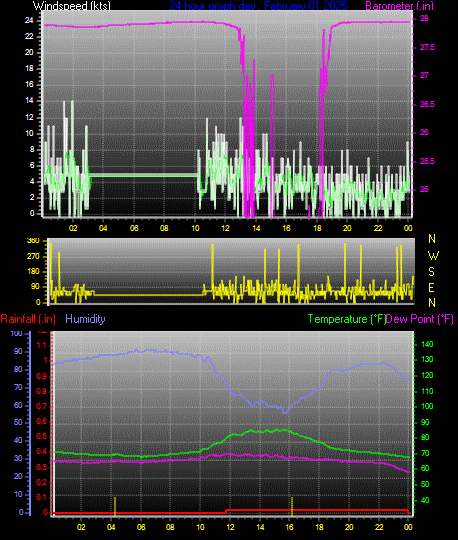Click the Barometer (.in) axis title
This screenshot has height=540, width=458.
tap(399, 6)
